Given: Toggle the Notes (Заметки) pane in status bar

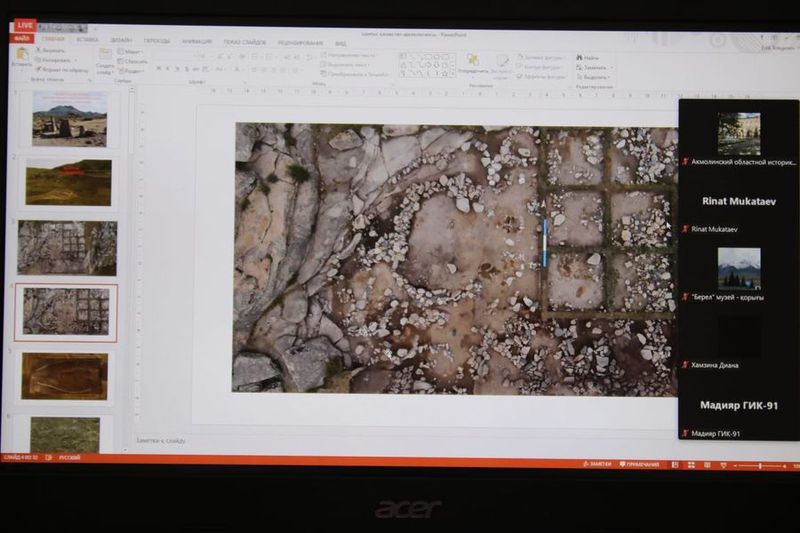Looking at the screenshot, I should pyautogui.click(x=598, y=465).
